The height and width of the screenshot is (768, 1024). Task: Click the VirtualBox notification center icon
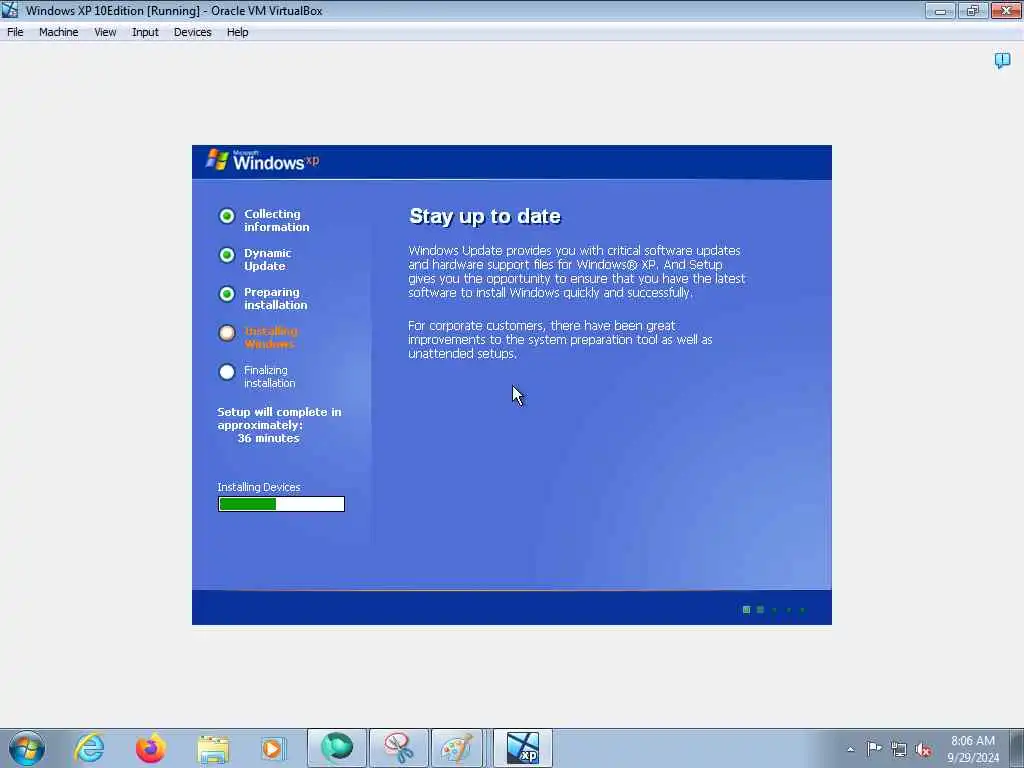tap(1002, 61)
